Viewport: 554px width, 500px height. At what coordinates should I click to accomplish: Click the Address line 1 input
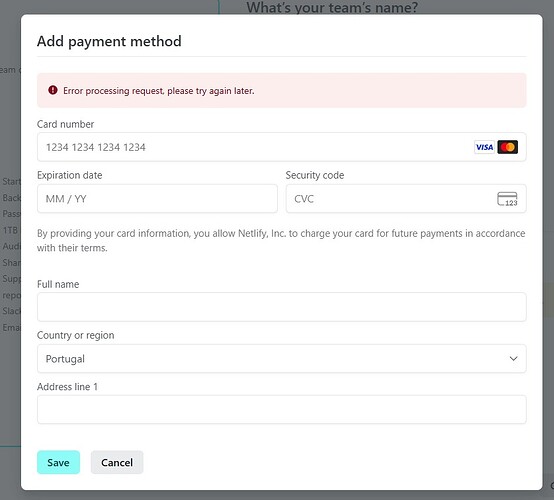tap(282, 410)
